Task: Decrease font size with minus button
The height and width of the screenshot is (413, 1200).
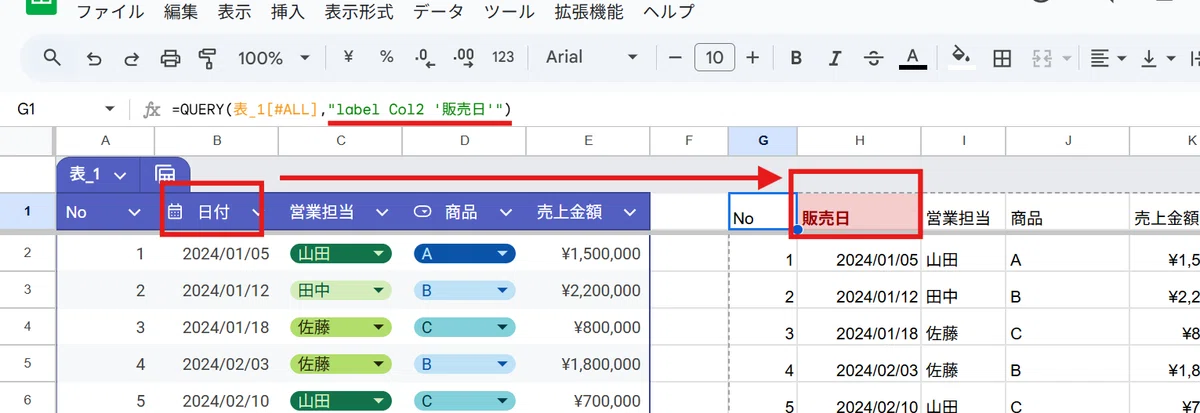Action: 676,58
